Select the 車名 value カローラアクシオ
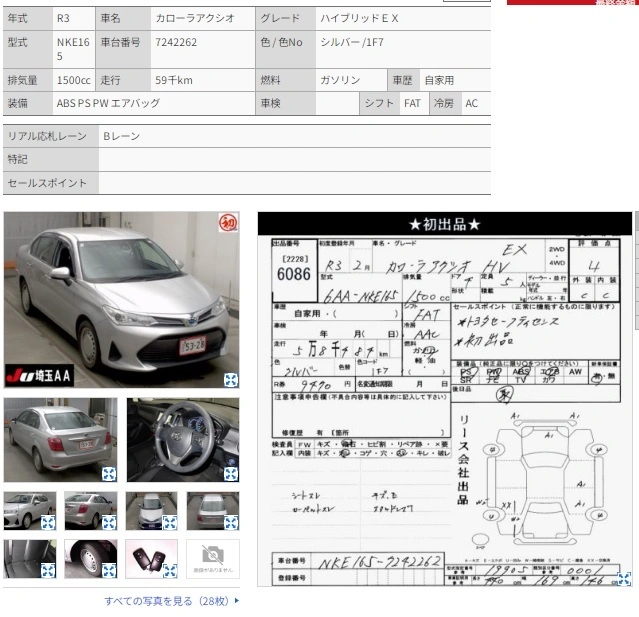 [x=195, y=18]
